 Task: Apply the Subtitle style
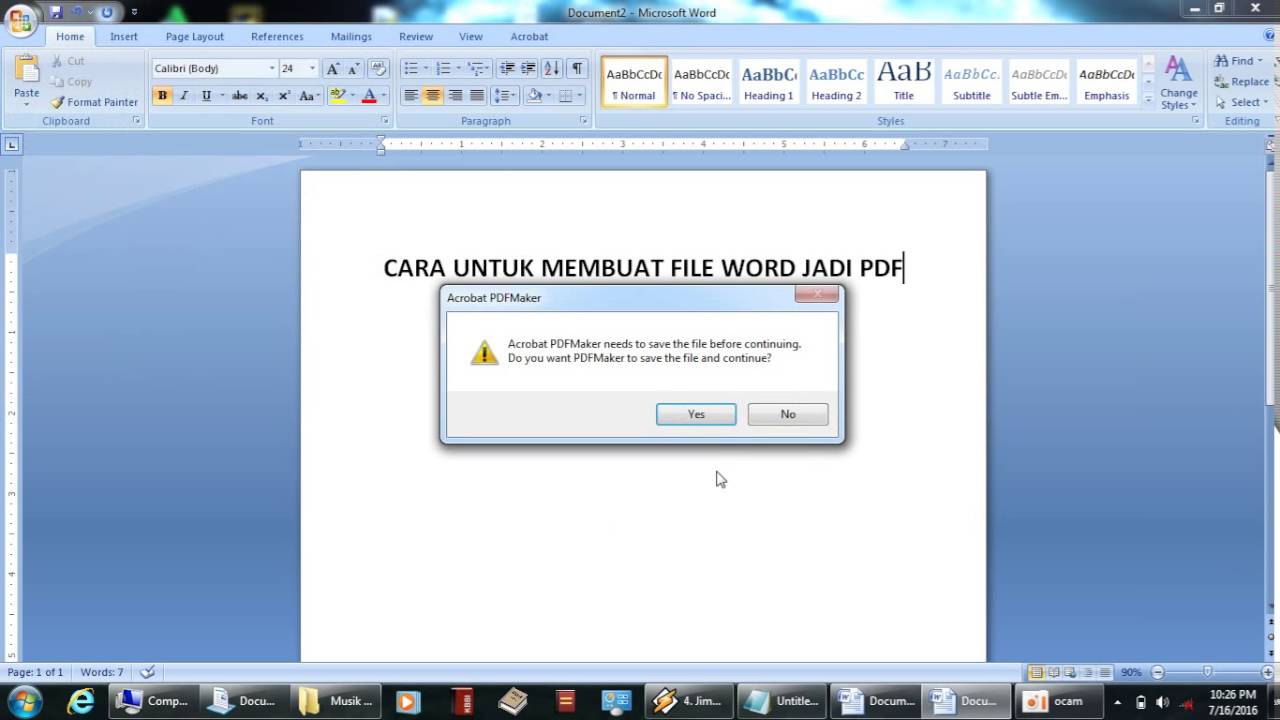tap(971, 81)
